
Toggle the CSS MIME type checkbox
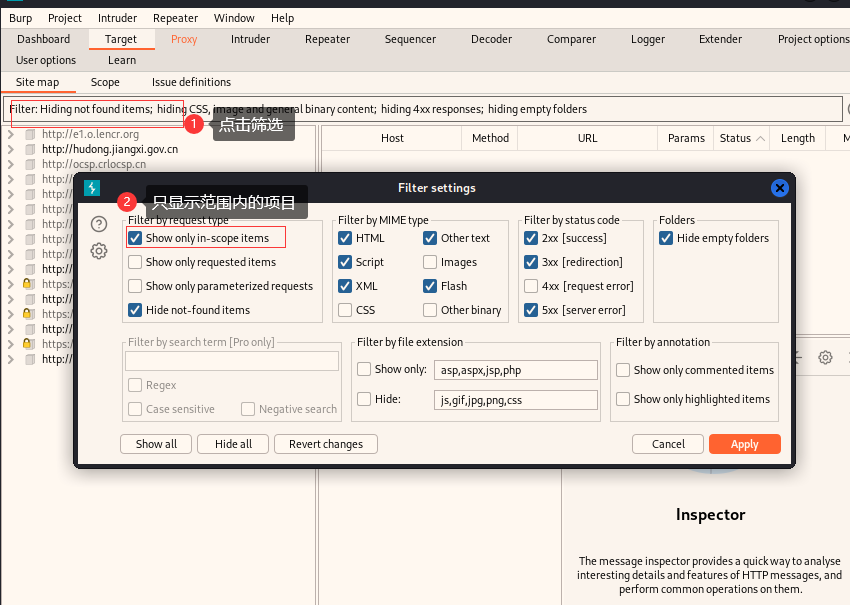click(x=345, y=310)
